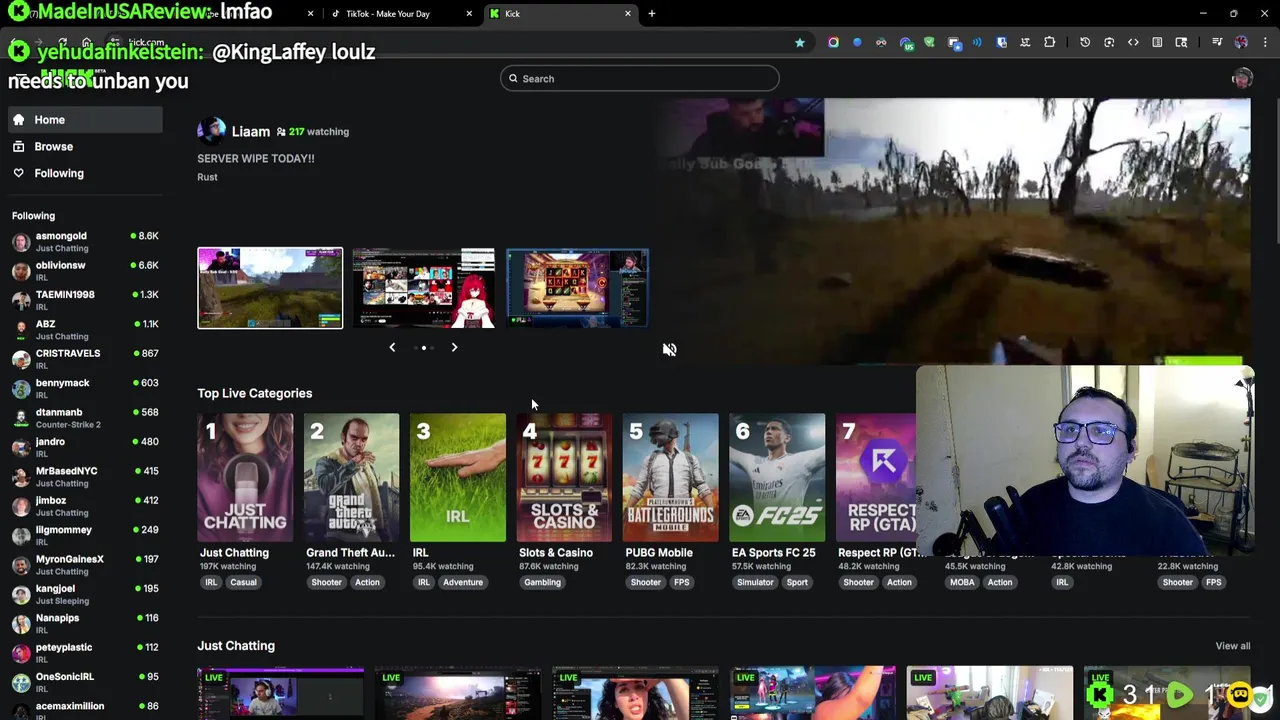Open the Browse section in the sidebar
1280x720 pixels.
click(85, 147)
